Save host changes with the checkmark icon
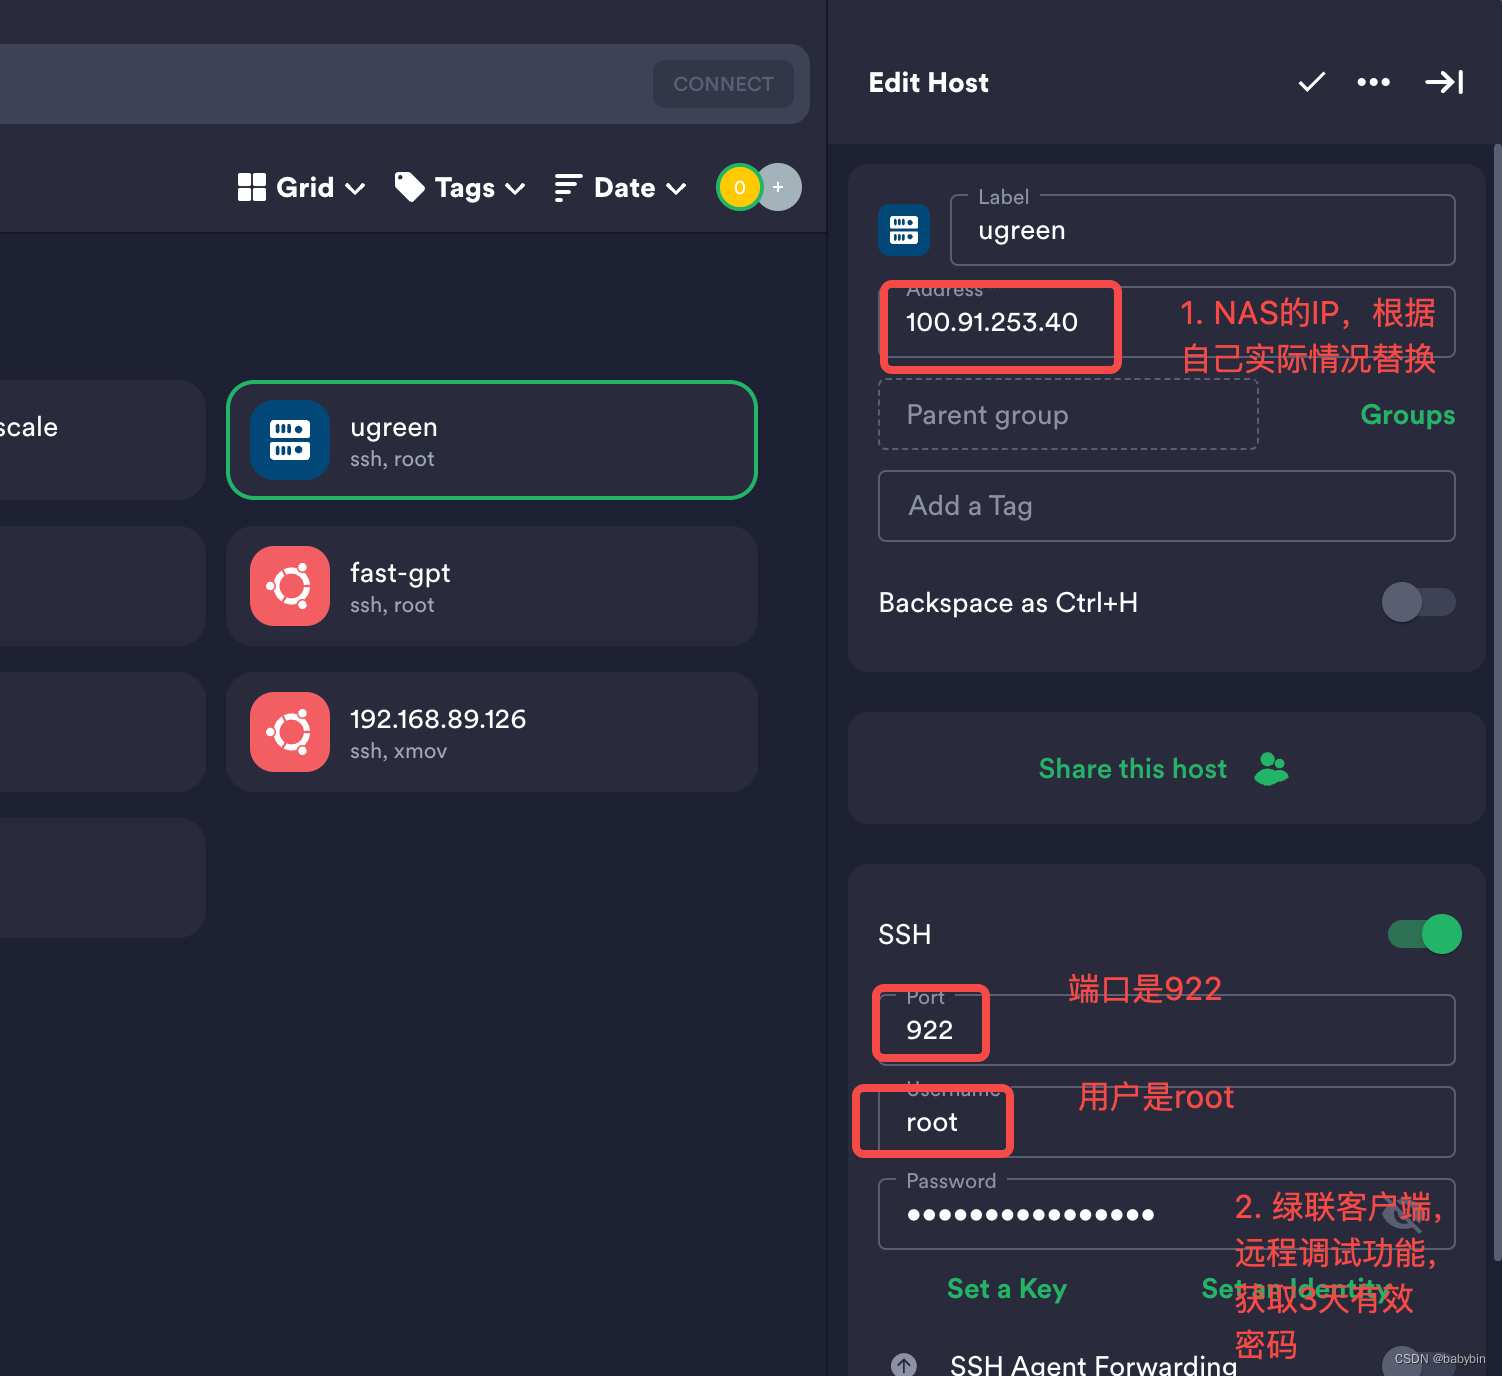 pyautogui.click(x=1311, y=82)
